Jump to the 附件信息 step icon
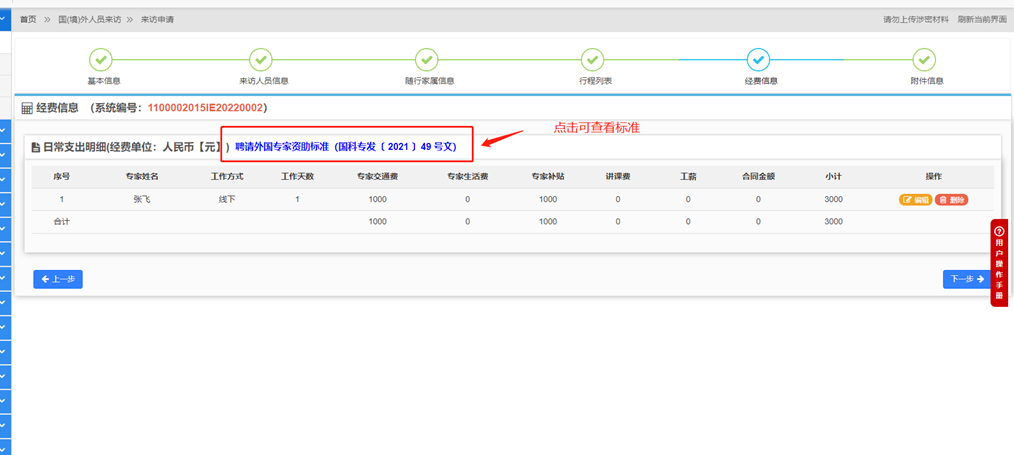The height and width of the screenshot is (455, 1014). tap(924, 60)
